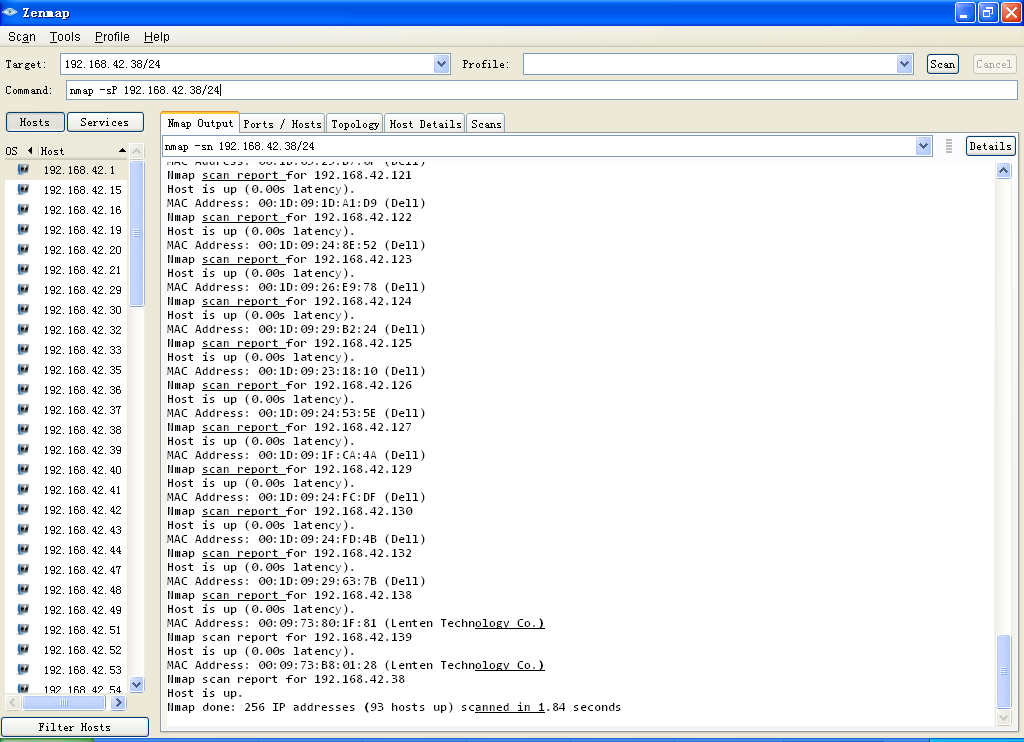This screenshot has width=1024, height=742.
Task: Show services list with Services button
Action: click(x=104, y=122)
